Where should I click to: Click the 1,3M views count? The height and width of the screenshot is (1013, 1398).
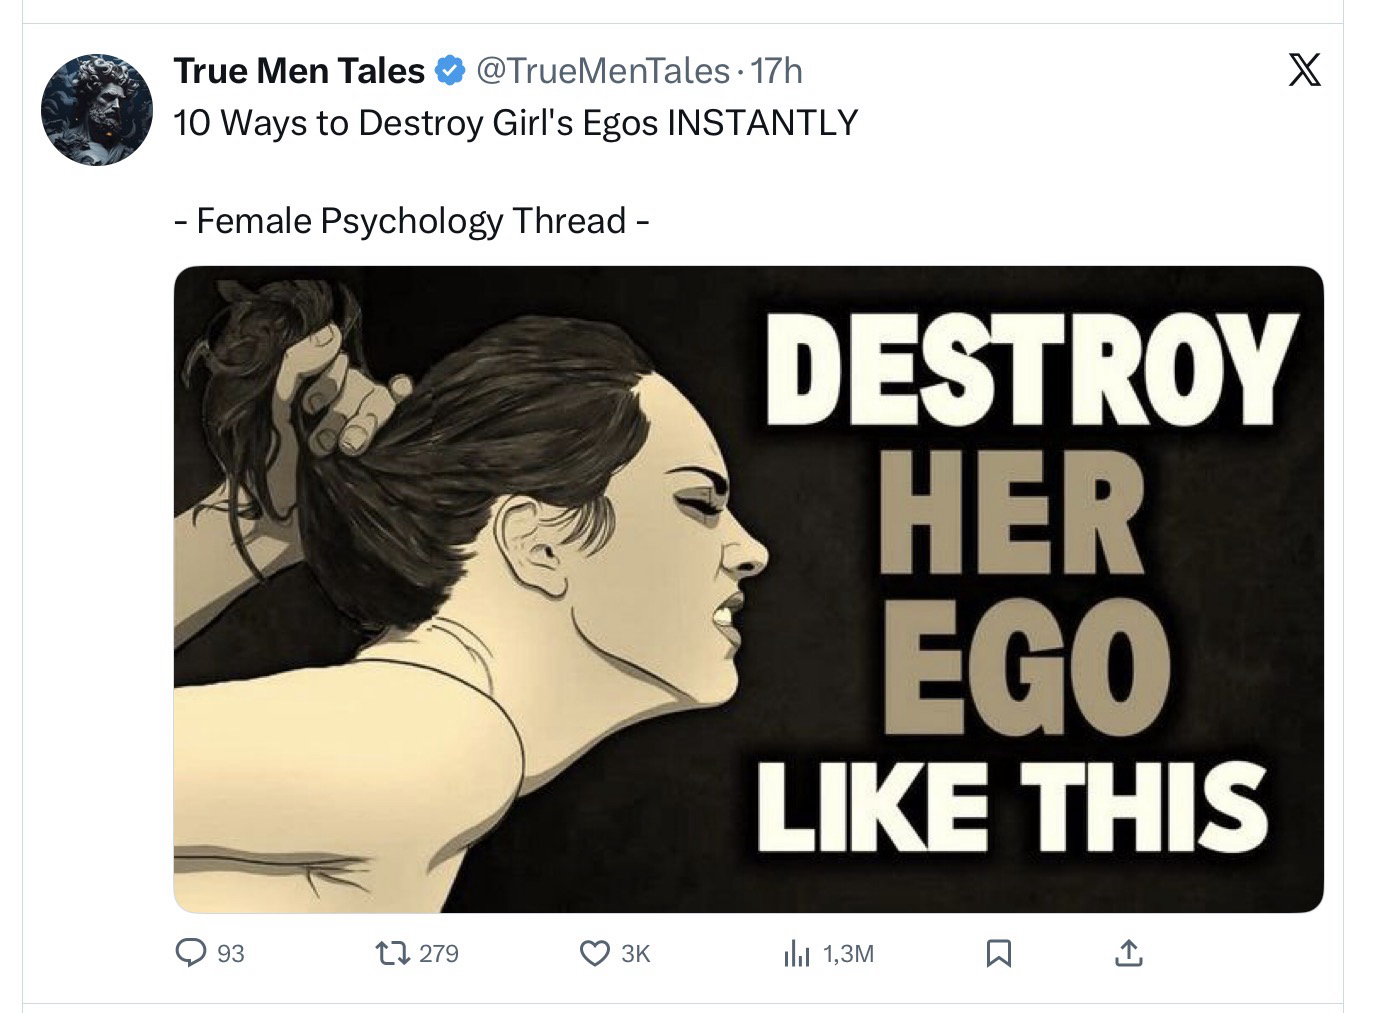[849, 954]
